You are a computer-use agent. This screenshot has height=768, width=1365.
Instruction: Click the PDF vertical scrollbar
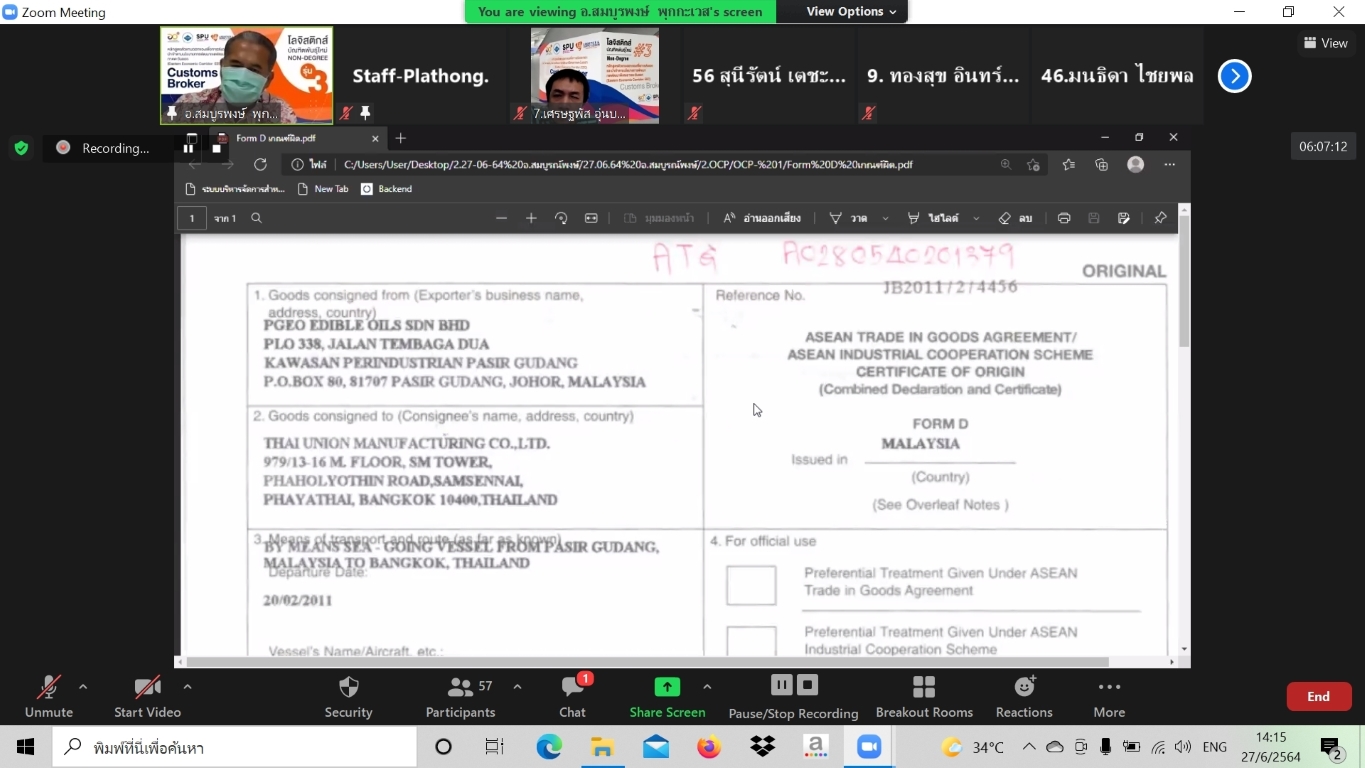click(x=1184, y=282)
